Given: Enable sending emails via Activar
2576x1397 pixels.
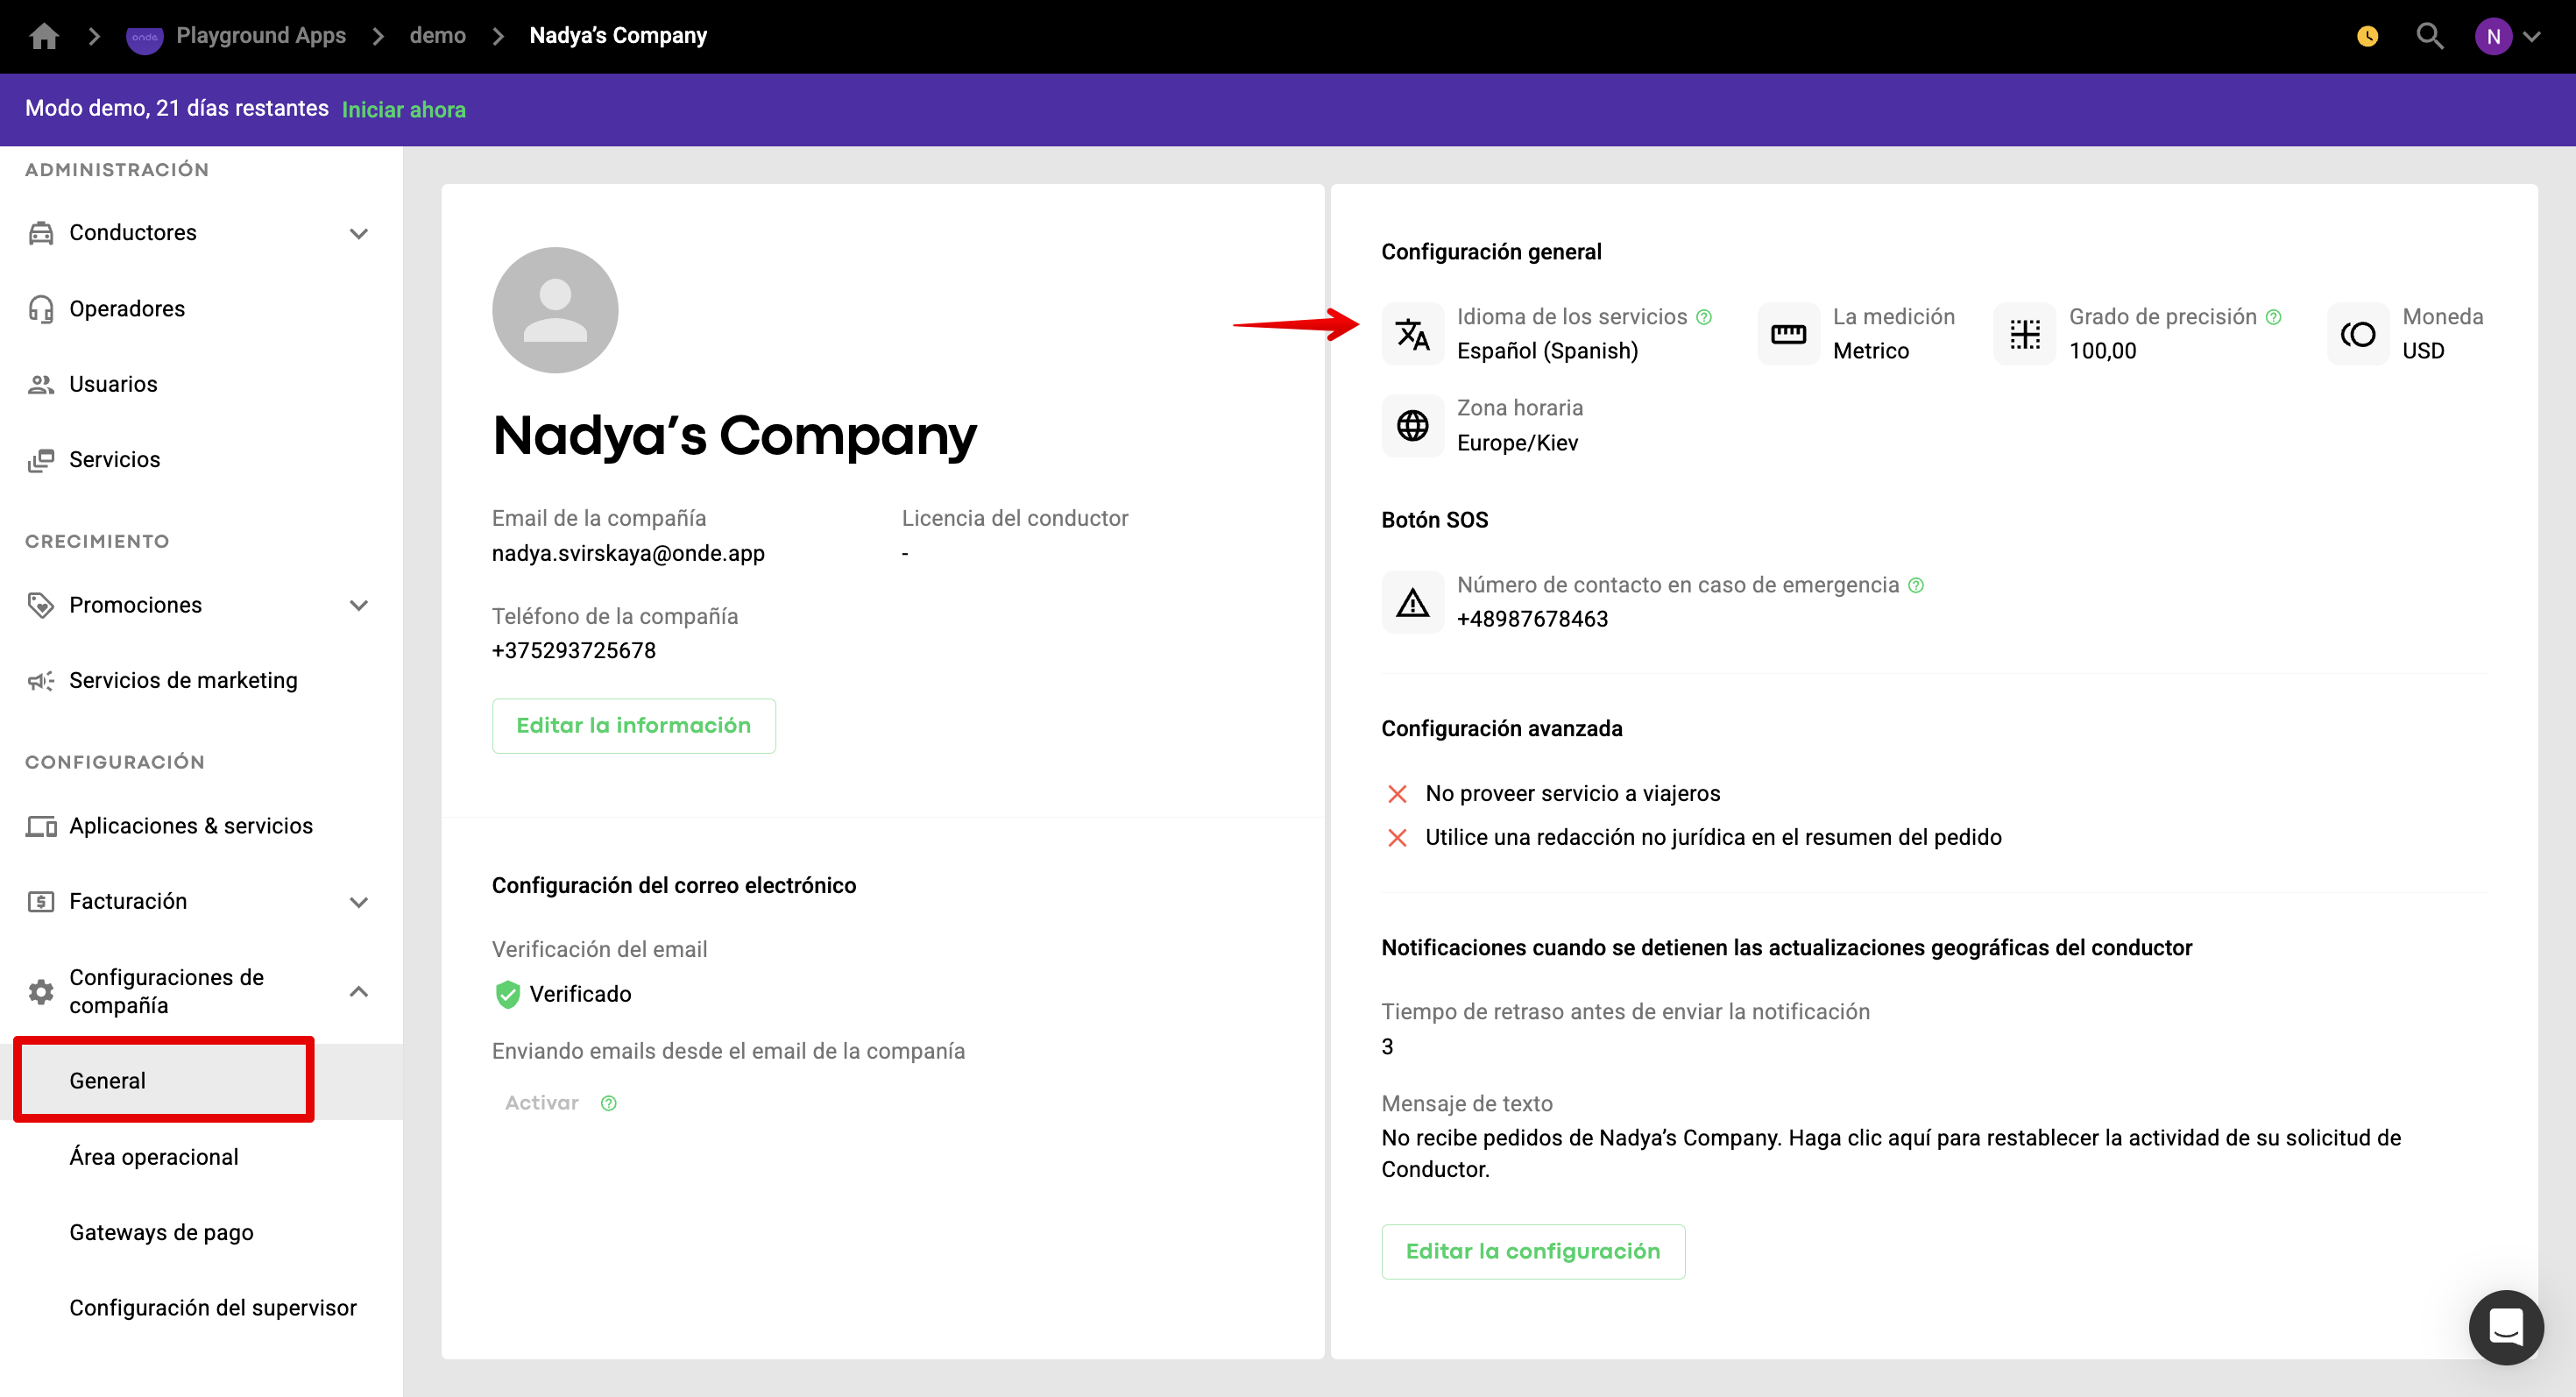Looking at the screenshot, I should click(x=541, y=1102).
